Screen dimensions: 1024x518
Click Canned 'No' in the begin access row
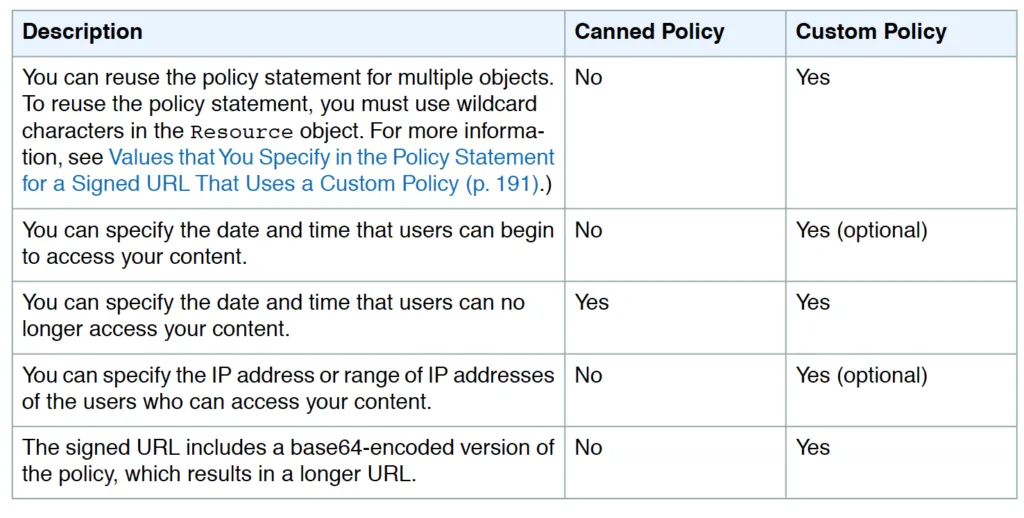[588, 231]
